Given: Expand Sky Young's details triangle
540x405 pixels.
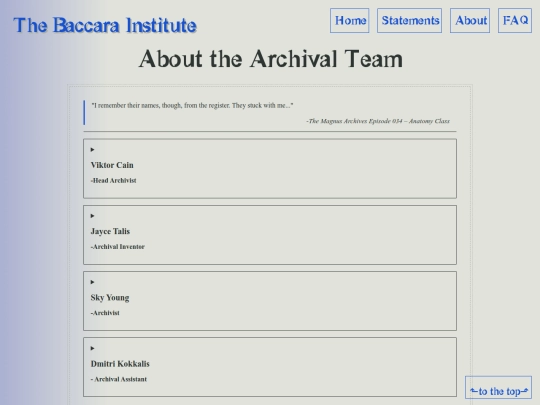Looking at the screenshot, I should [x=92, y=282].
